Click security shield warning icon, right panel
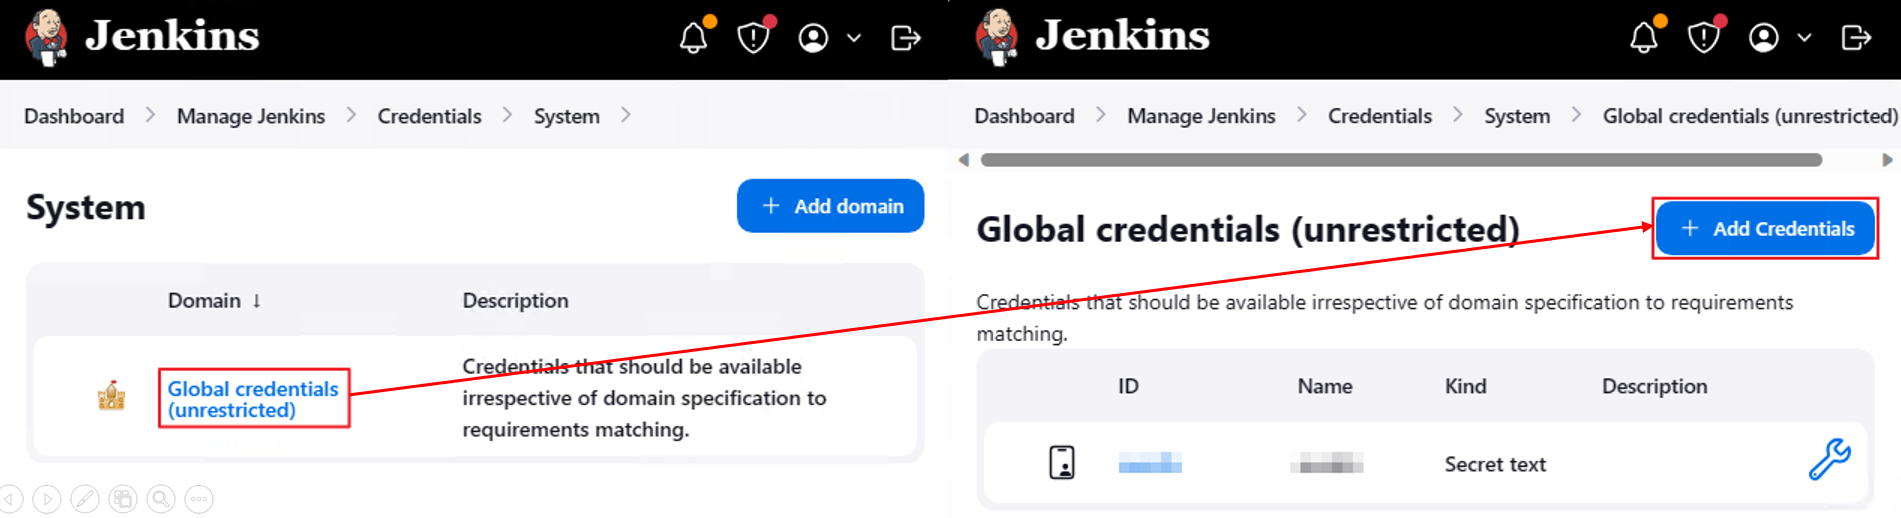The image size is (1901, 518). (x=1703, y=38)
